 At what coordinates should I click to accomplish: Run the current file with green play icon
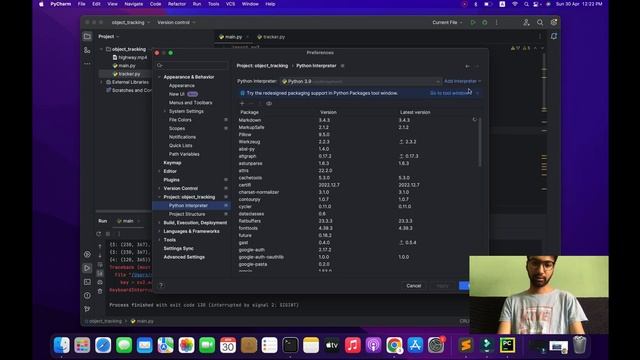click(473, 22)
